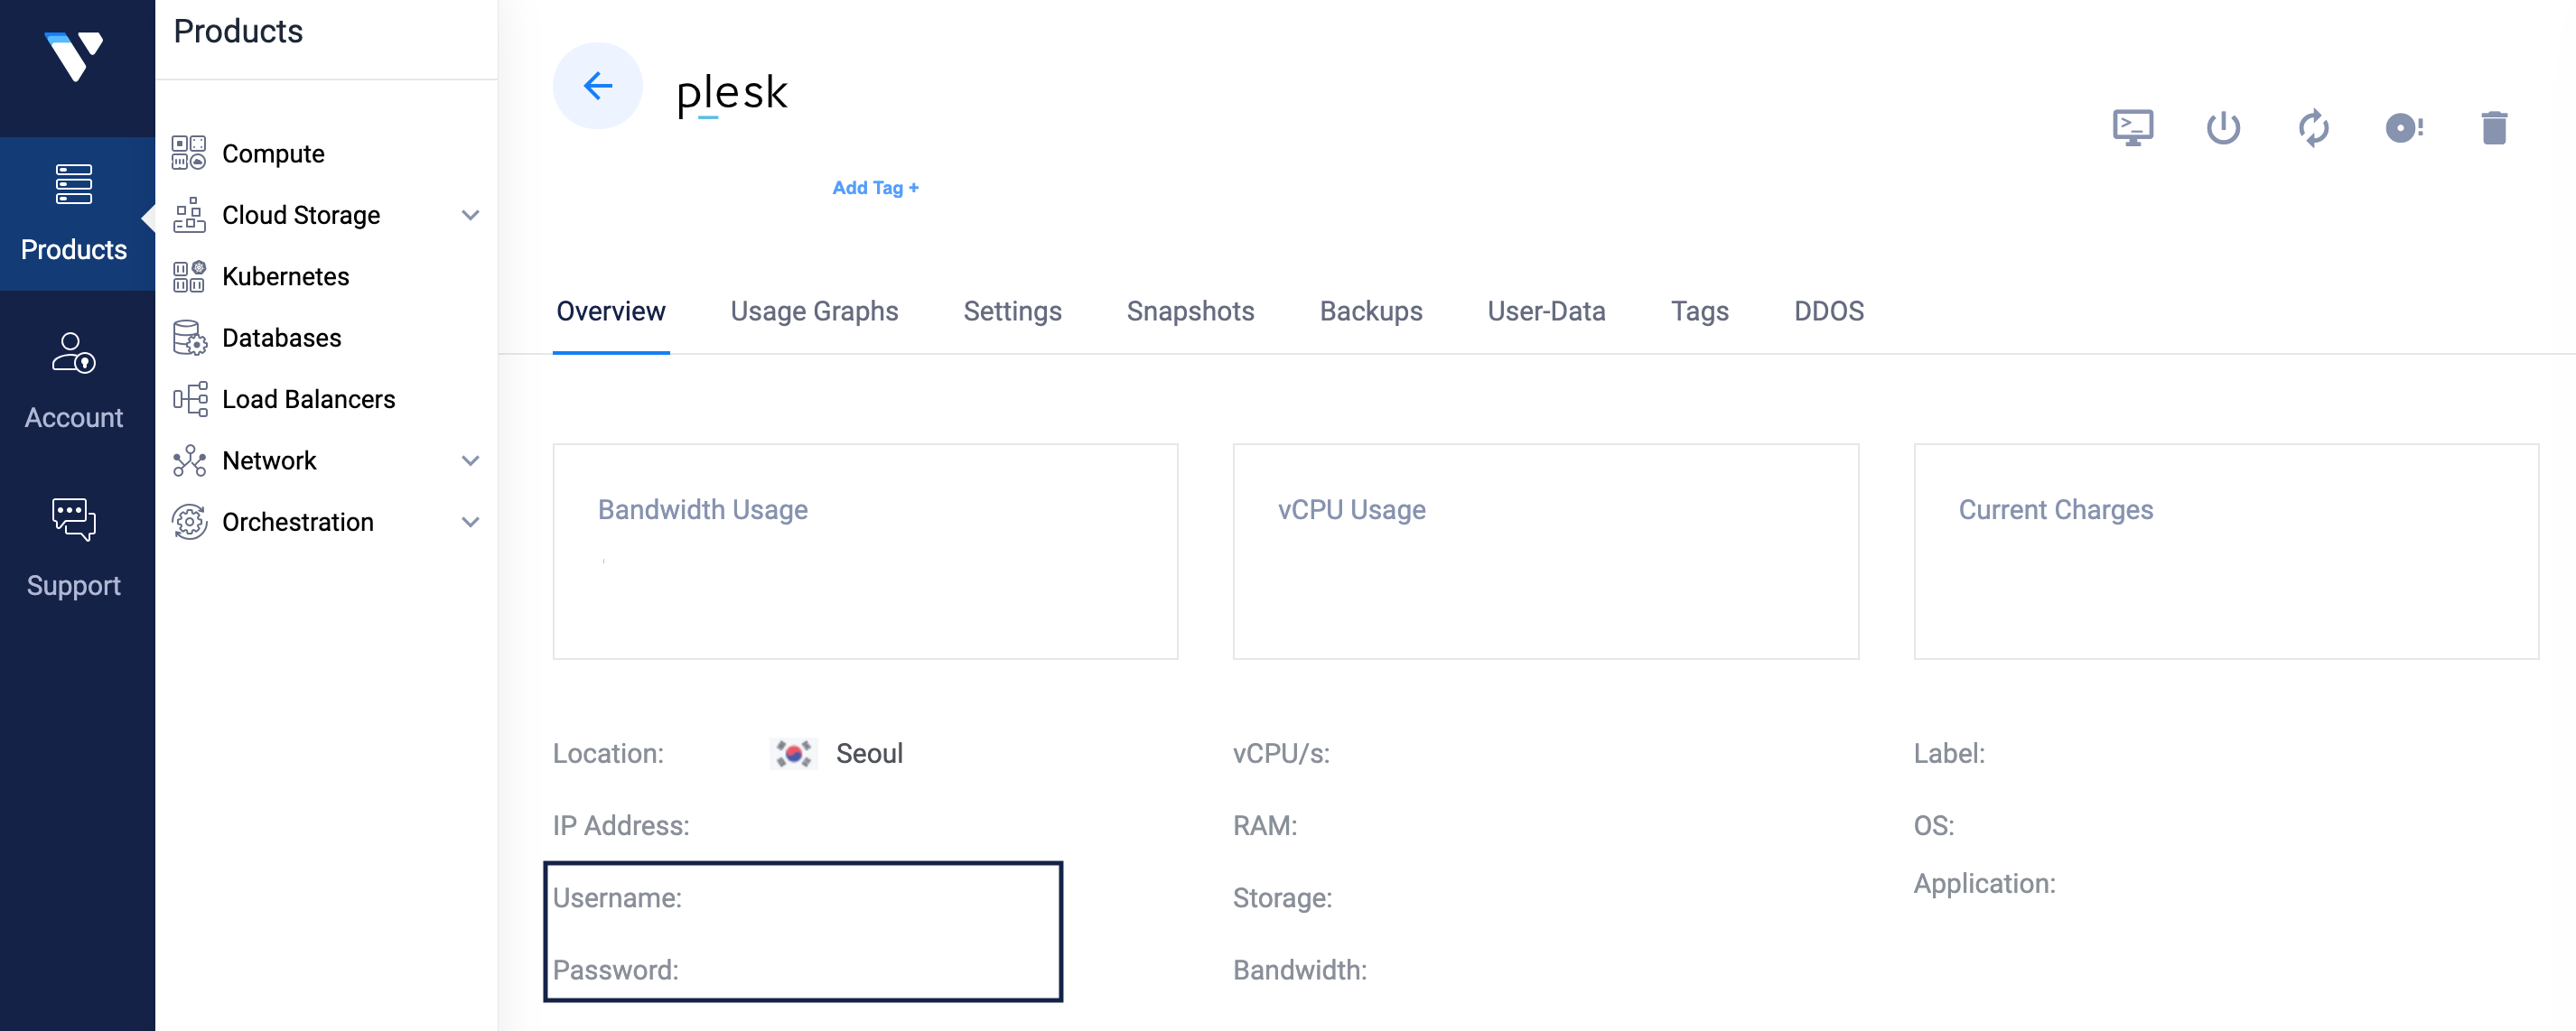Click the vCPU Usage card
The height and width of the screenshot is (1031, 2576).
pos(1545,551)
